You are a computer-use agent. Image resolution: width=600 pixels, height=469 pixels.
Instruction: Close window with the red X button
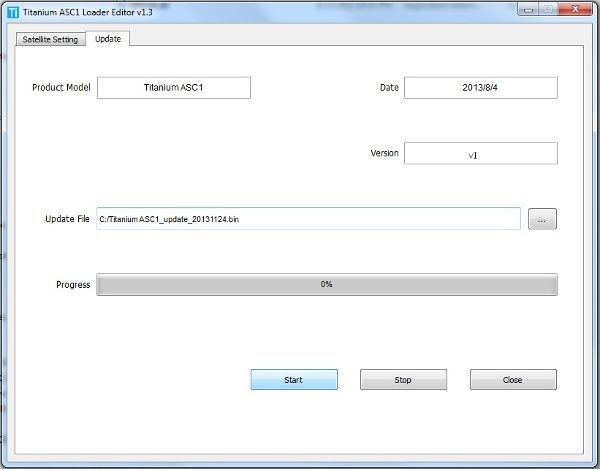pyautogui.click(x=575, y=9)
